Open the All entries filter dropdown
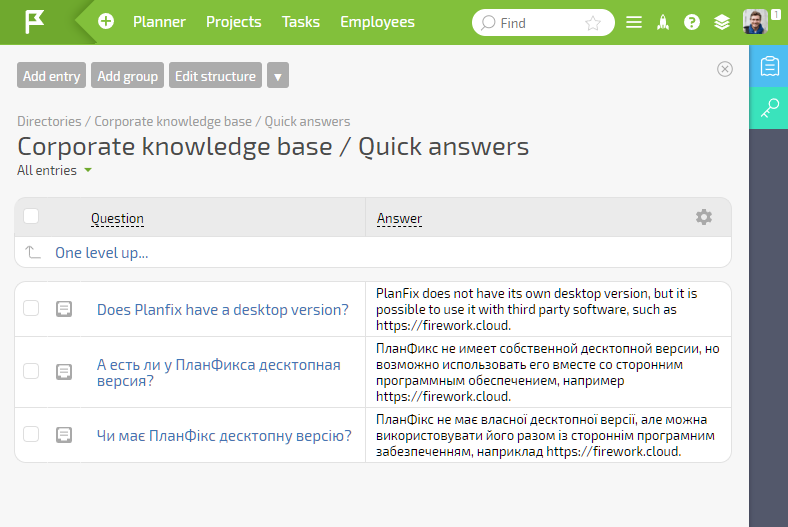 coord(54,170)
